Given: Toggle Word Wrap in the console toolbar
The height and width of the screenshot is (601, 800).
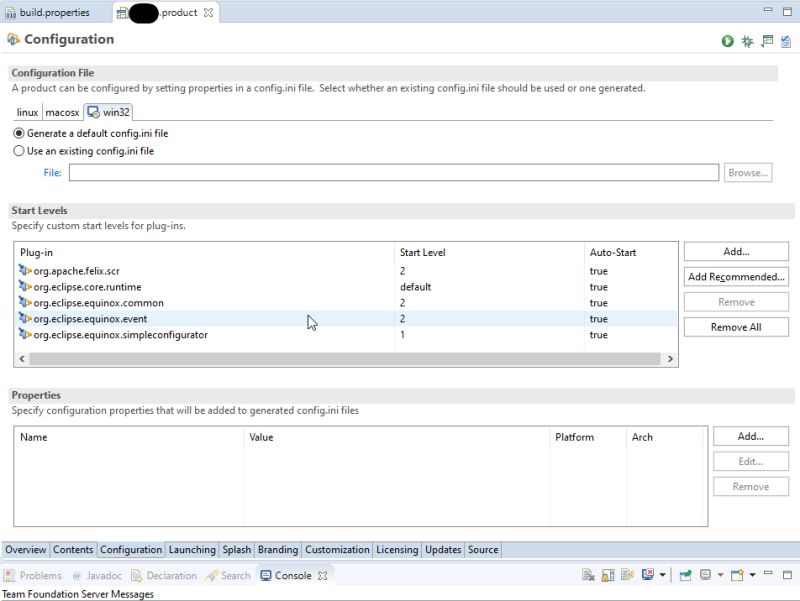Looking at the screenshot, I should 627,575.
